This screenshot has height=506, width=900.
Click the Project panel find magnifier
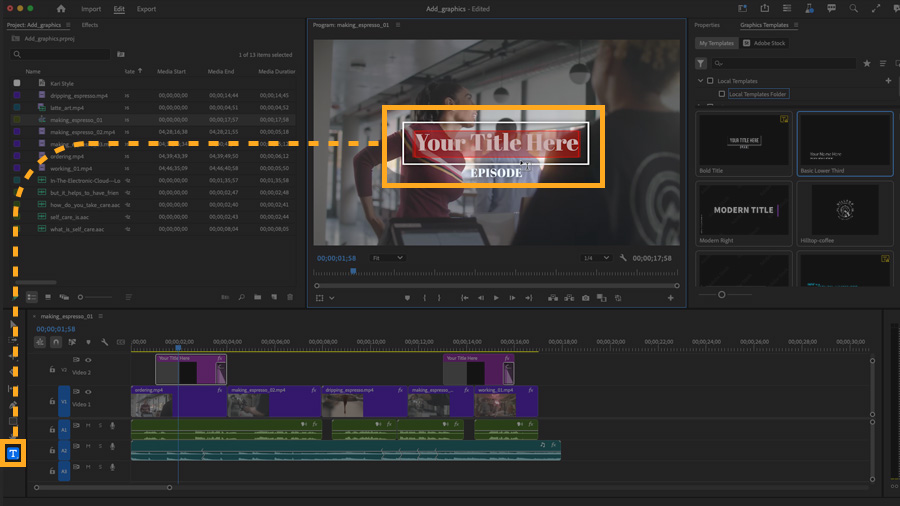click(x=242, y=297)
